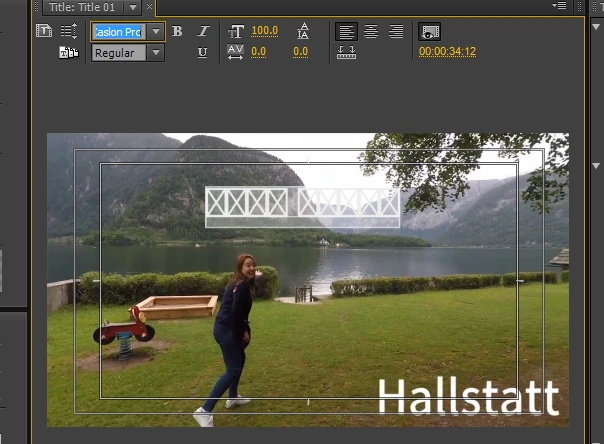
Task: Toggle Bold formatting
Action: click(177, 31)
